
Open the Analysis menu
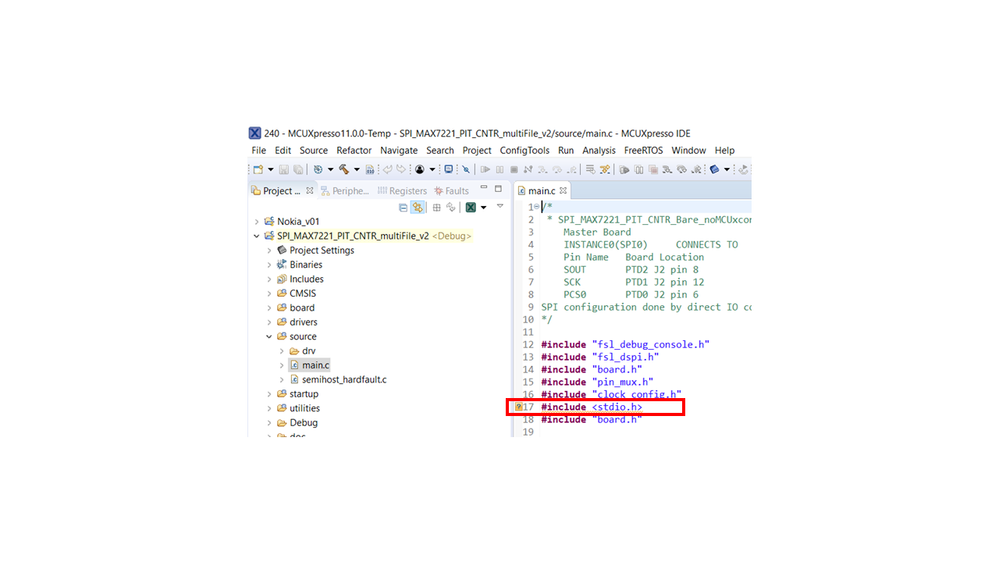(x=599, y=150)
